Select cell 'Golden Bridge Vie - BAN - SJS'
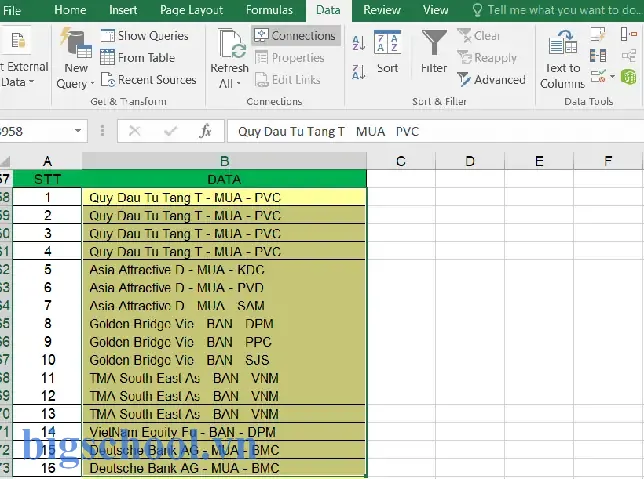The image size is (644, 479). tap(224, 360)
